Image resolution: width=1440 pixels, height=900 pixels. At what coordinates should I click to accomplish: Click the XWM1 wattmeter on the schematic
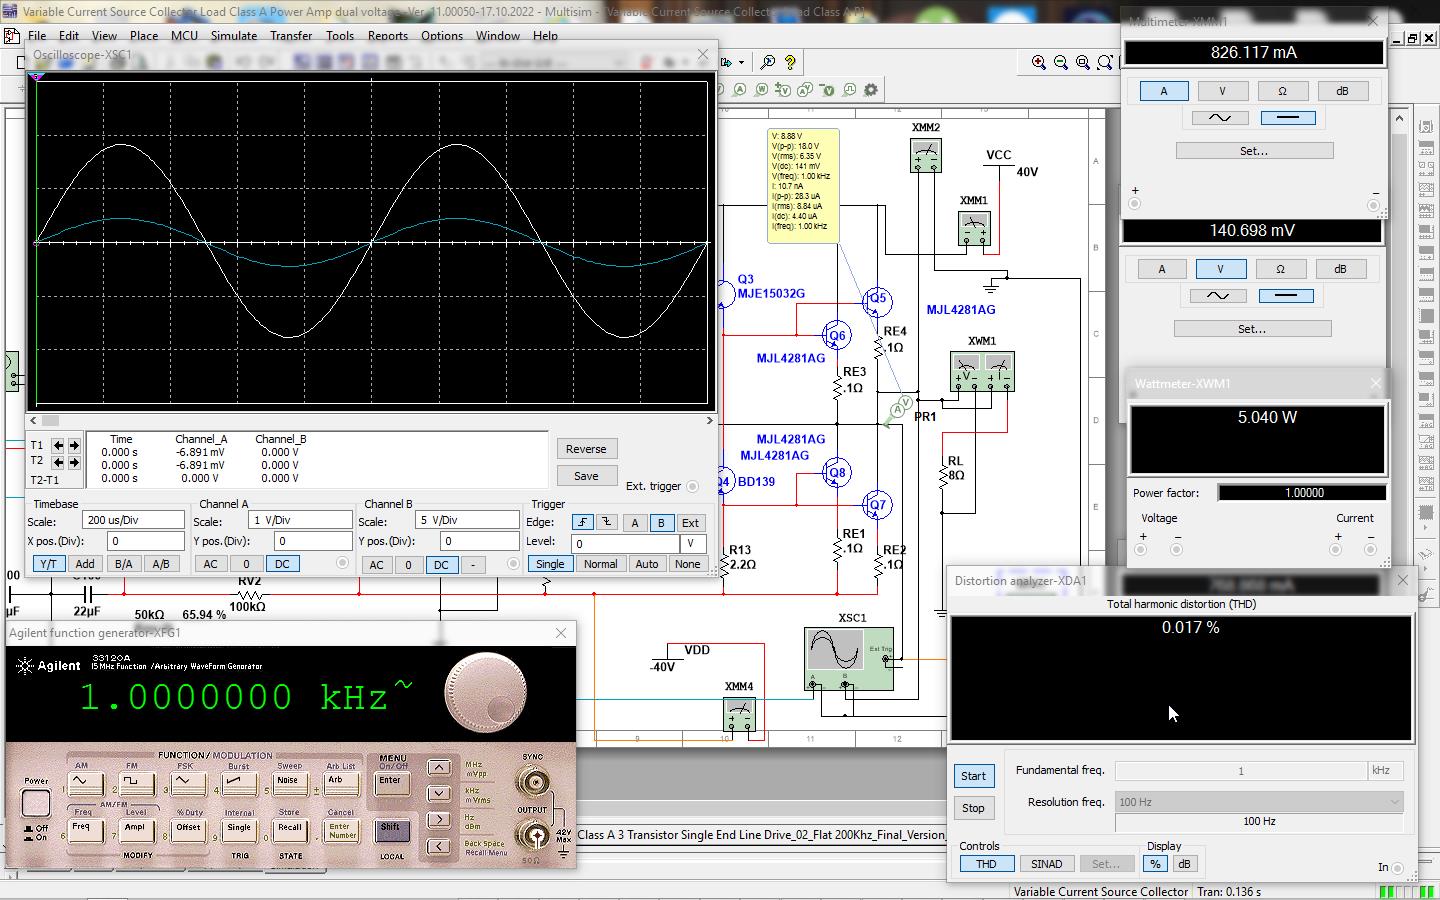tap(982, 371)
